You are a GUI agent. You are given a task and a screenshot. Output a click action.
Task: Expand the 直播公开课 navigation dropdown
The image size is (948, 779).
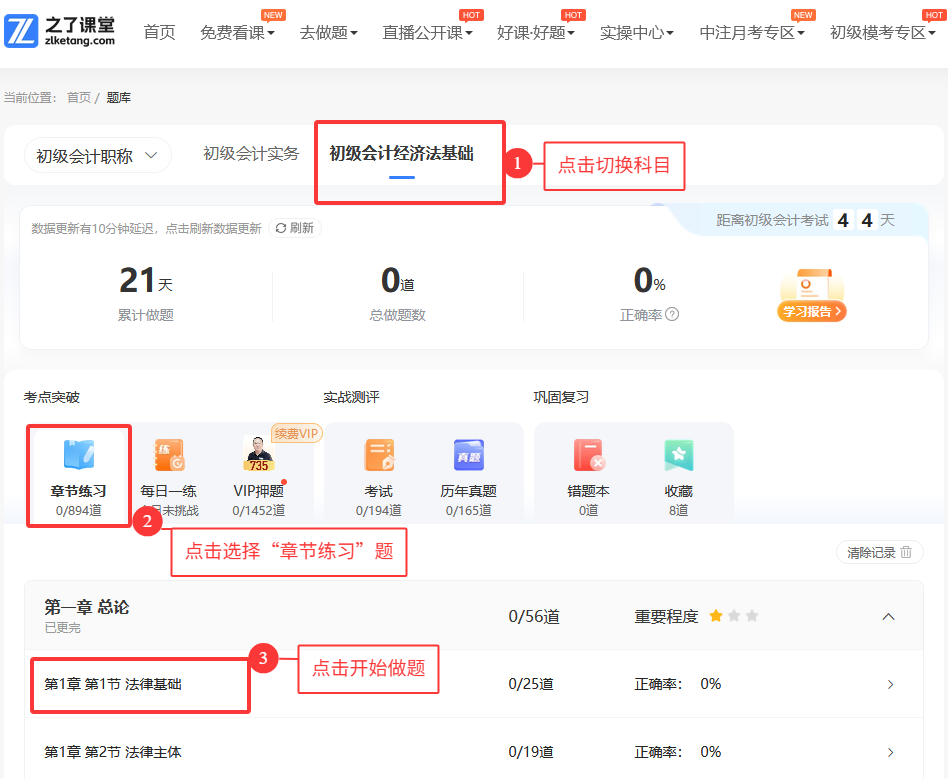[x=427, y=32]
